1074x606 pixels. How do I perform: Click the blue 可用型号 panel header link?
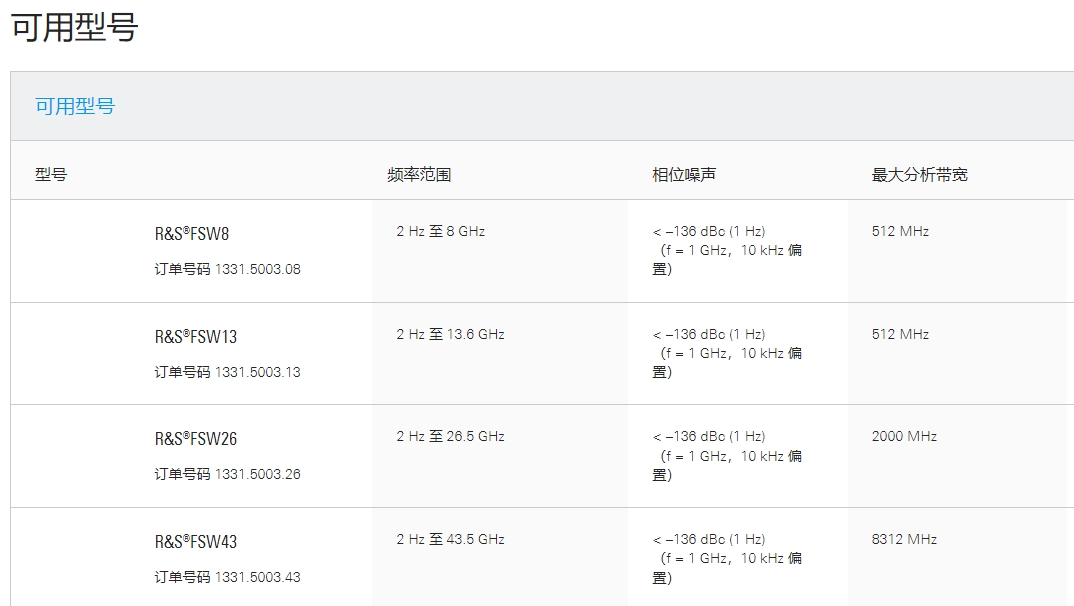[x=75, y=106]
